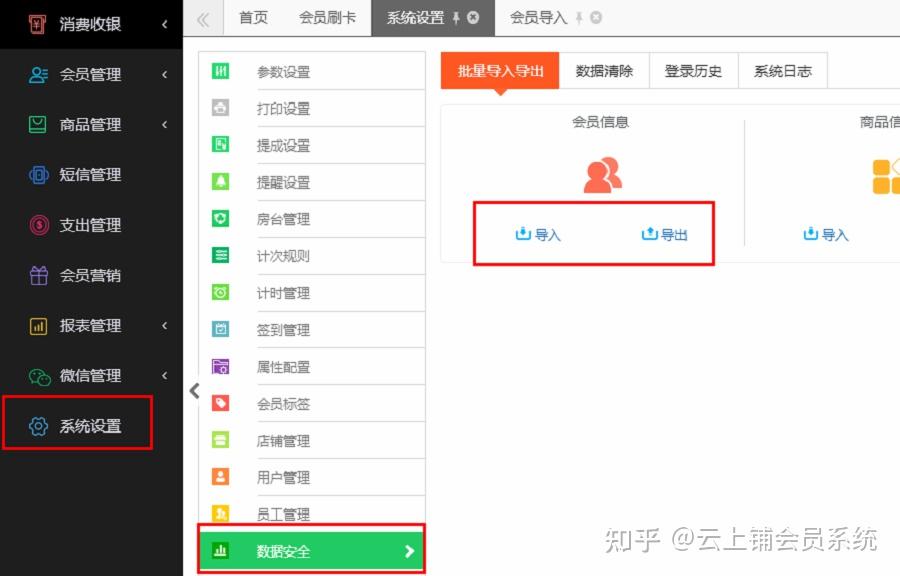Viewport: 900px width, 576px height.
Task: Click the 店铺管理 shop icon
Action: pos(220,440)
